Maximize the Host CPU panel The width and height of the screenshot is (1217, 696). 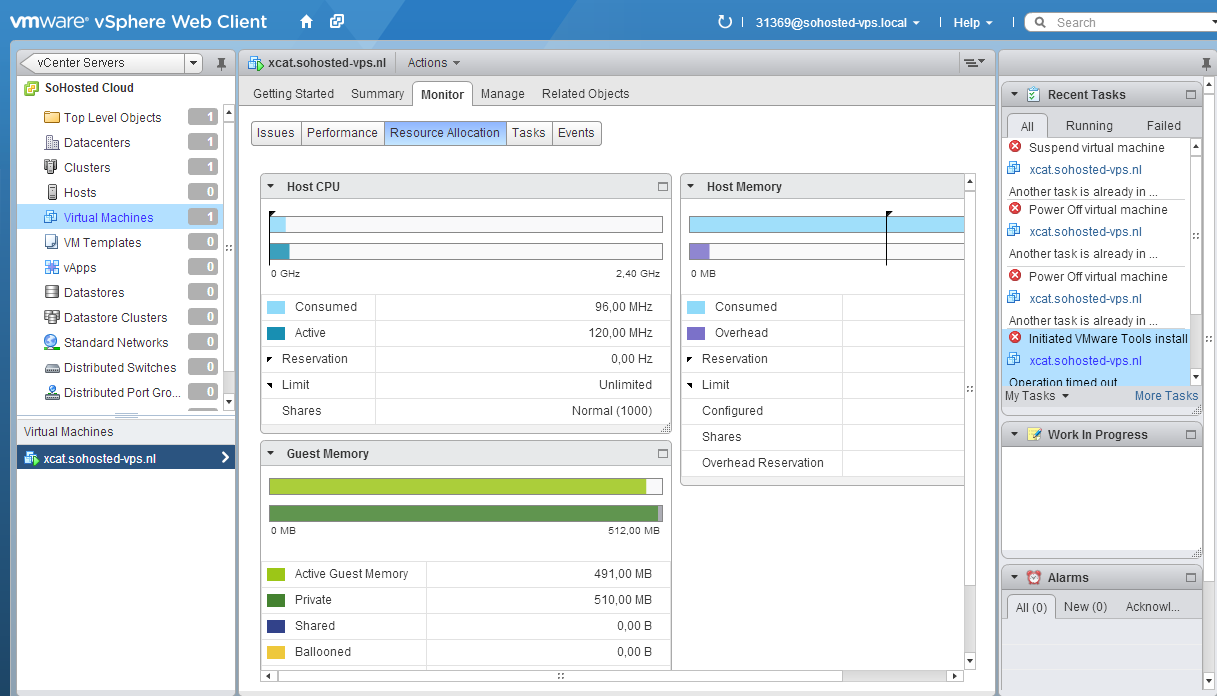(662, 187)
